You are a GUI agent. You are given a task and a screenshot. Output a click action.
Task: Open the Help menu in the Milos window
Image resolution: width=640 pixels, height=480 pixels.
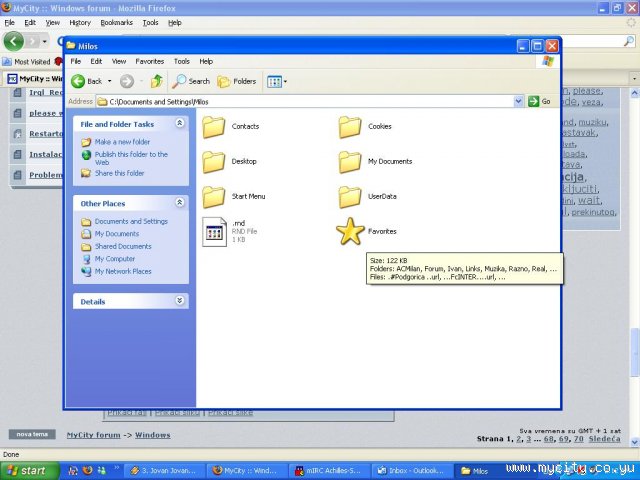[206, 61]
